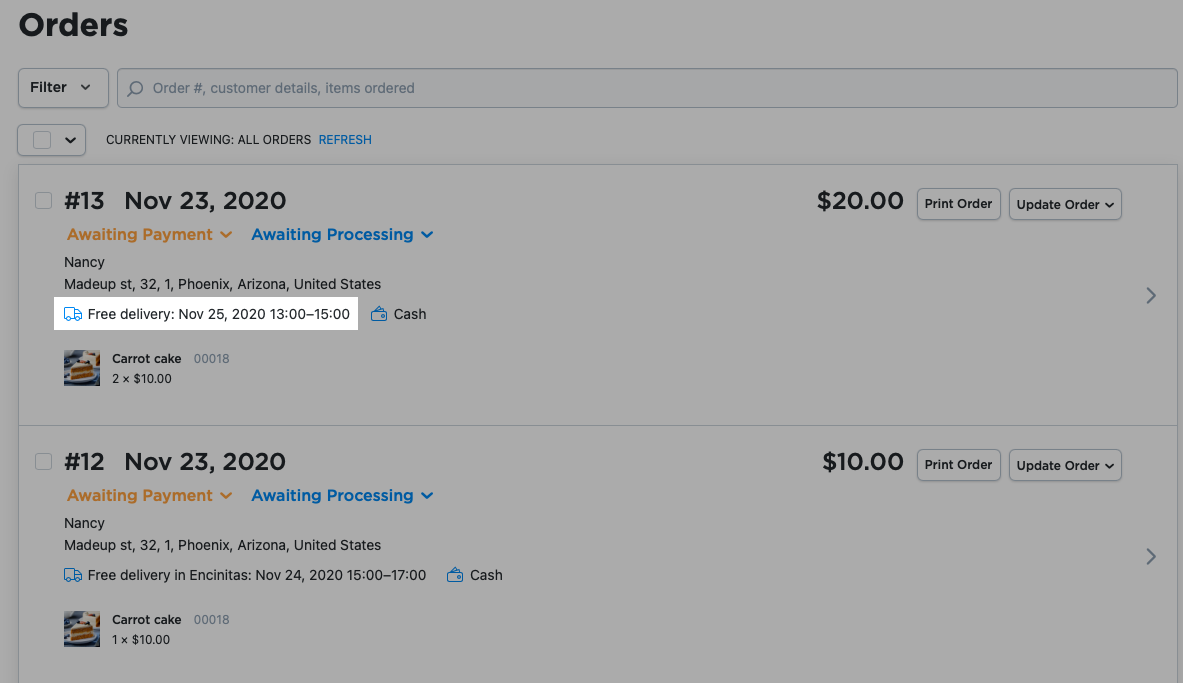
Task: Click the Cash wallet icon on order #13
Action: (x=379, y=314)
